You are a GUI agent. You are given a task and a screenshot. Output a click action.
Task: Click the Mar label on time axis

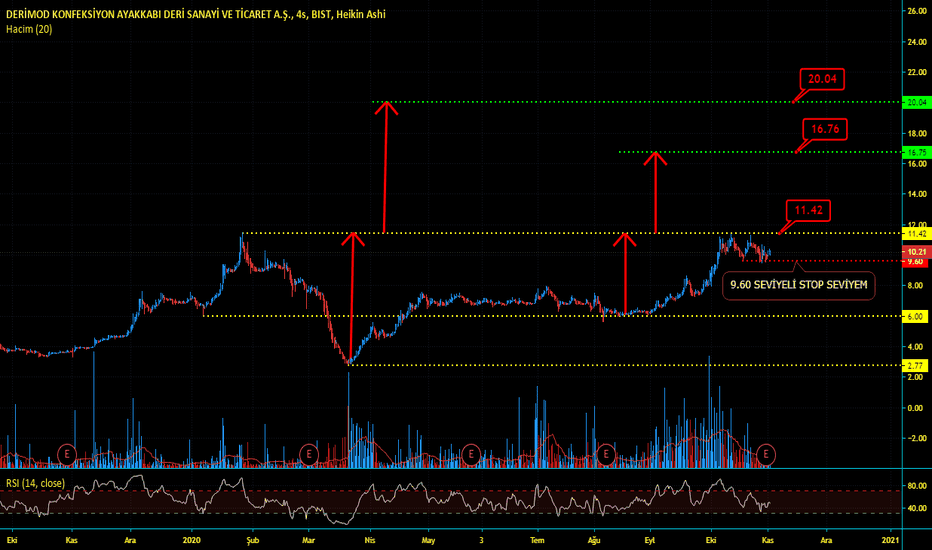pyautogui.click(x=308, y=540)
